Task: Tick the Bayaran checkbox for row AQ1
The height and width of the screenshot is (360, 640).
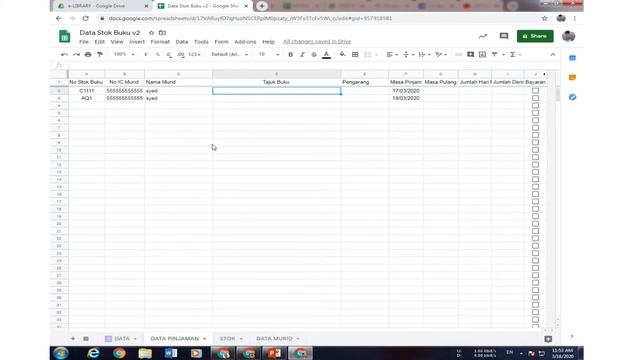Action: pyautogui.click(x=535, y=98)
